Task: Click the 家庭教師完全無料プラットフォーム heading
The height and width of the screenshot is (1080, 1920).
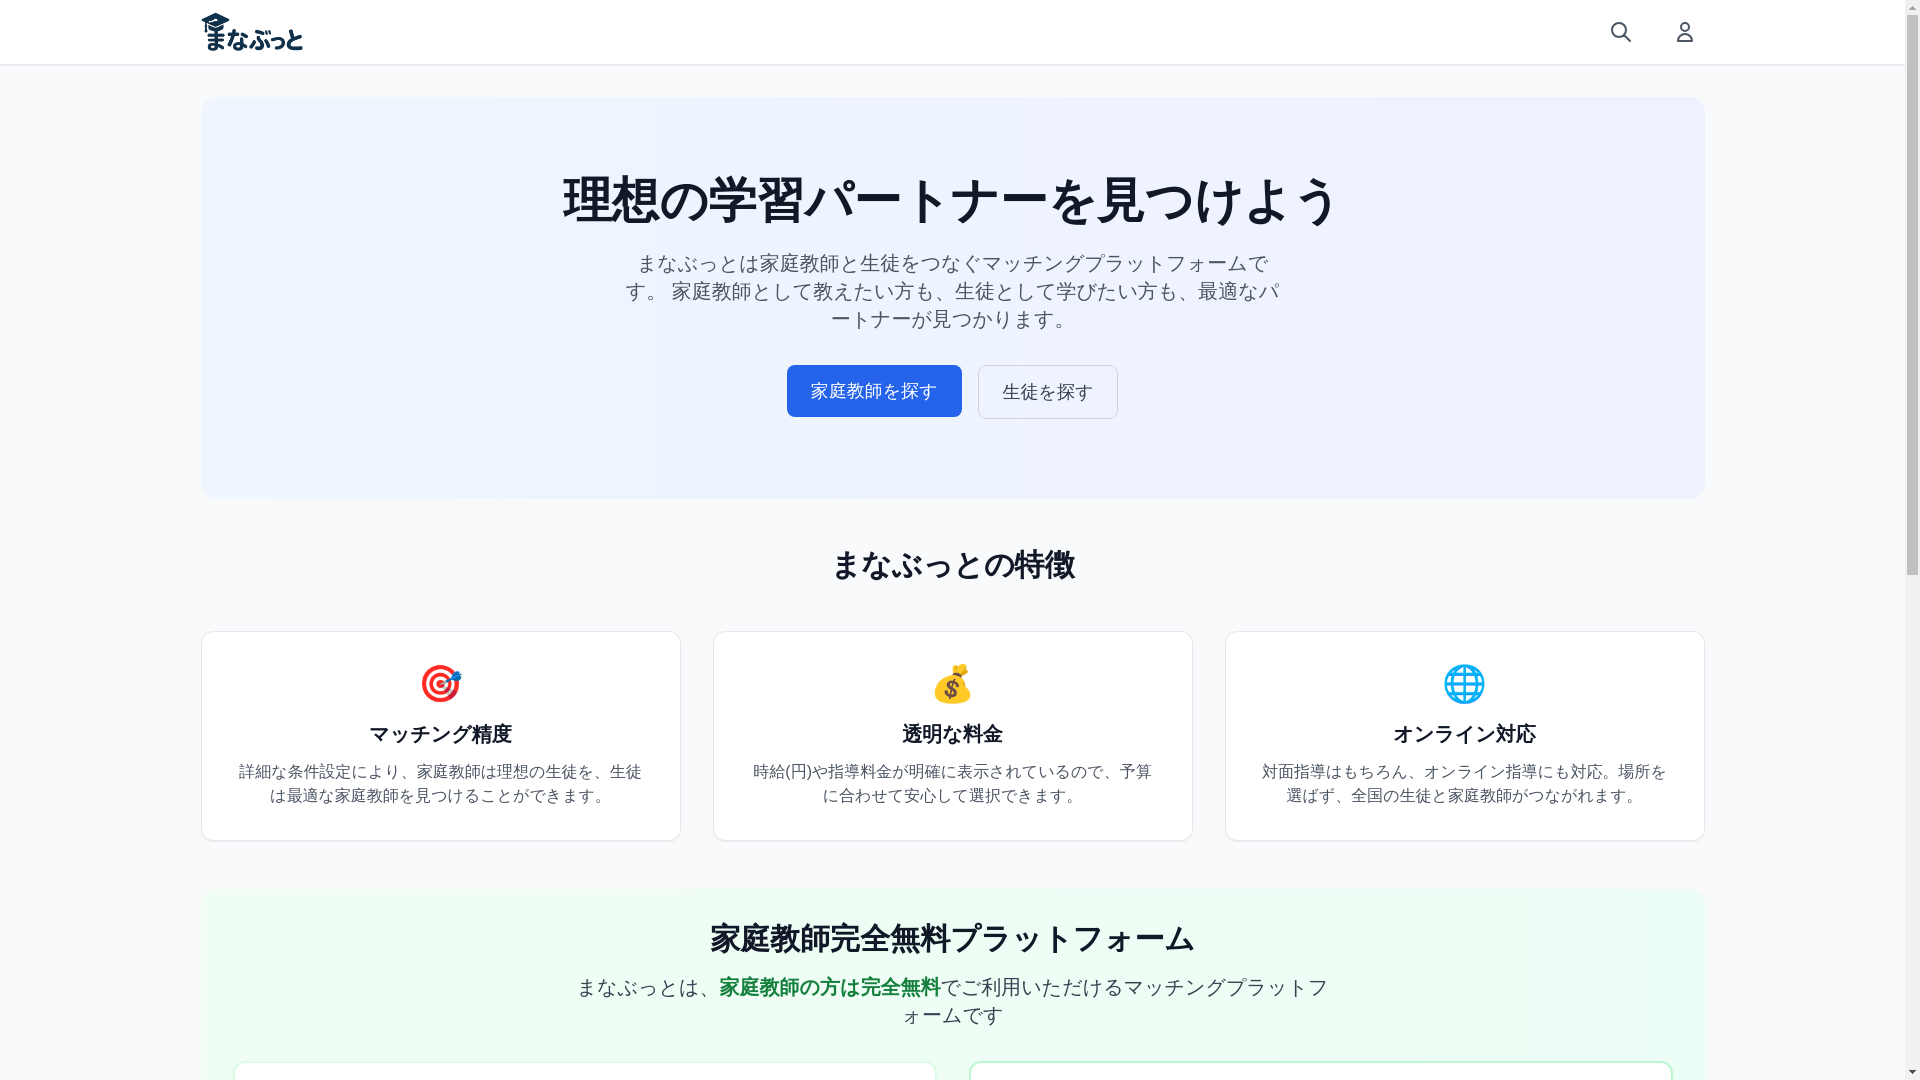Action: click(953, 939)
